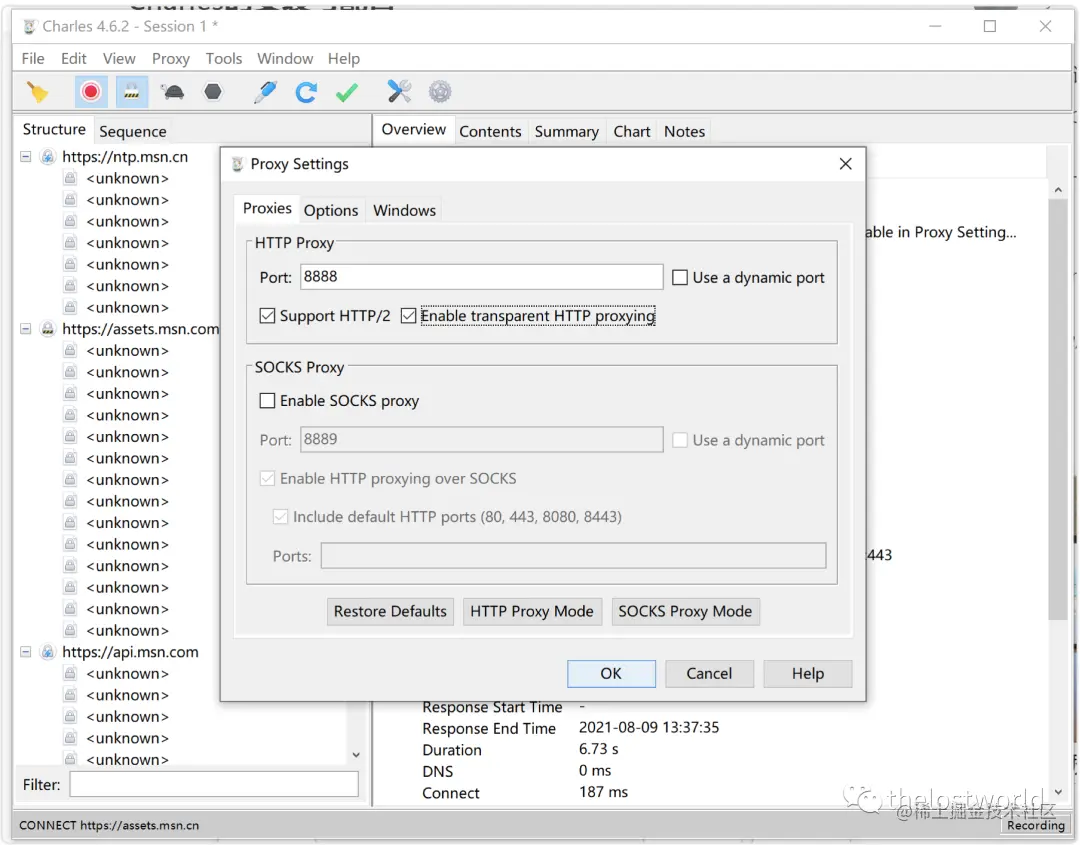Screen dimensions: 1080x845
Task: Select first <unknown> under ntp.msn.cn
Action: 127,178
